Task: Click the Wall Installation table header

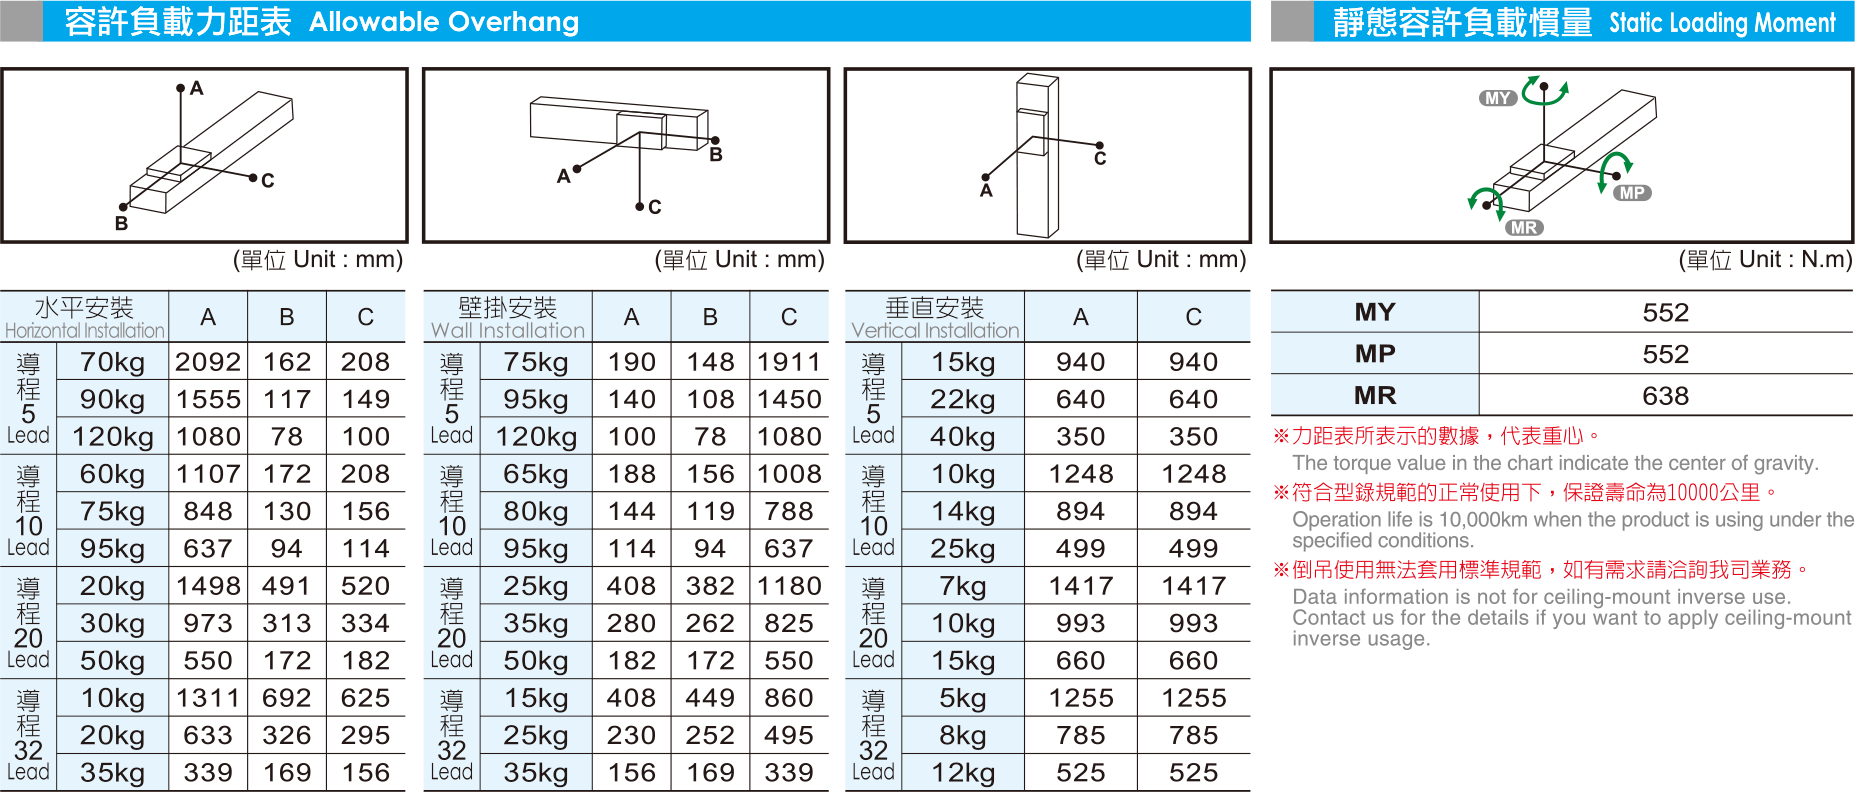Action: pyautogui.click(x=507, y=317)
